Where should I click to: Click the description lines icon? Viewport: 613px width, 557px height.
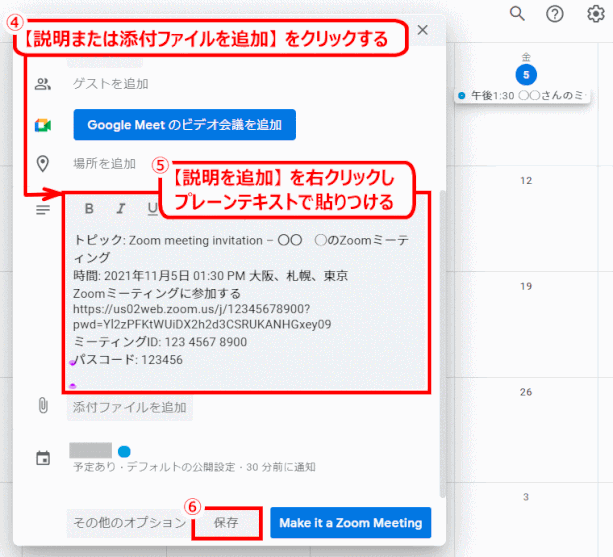43,210
